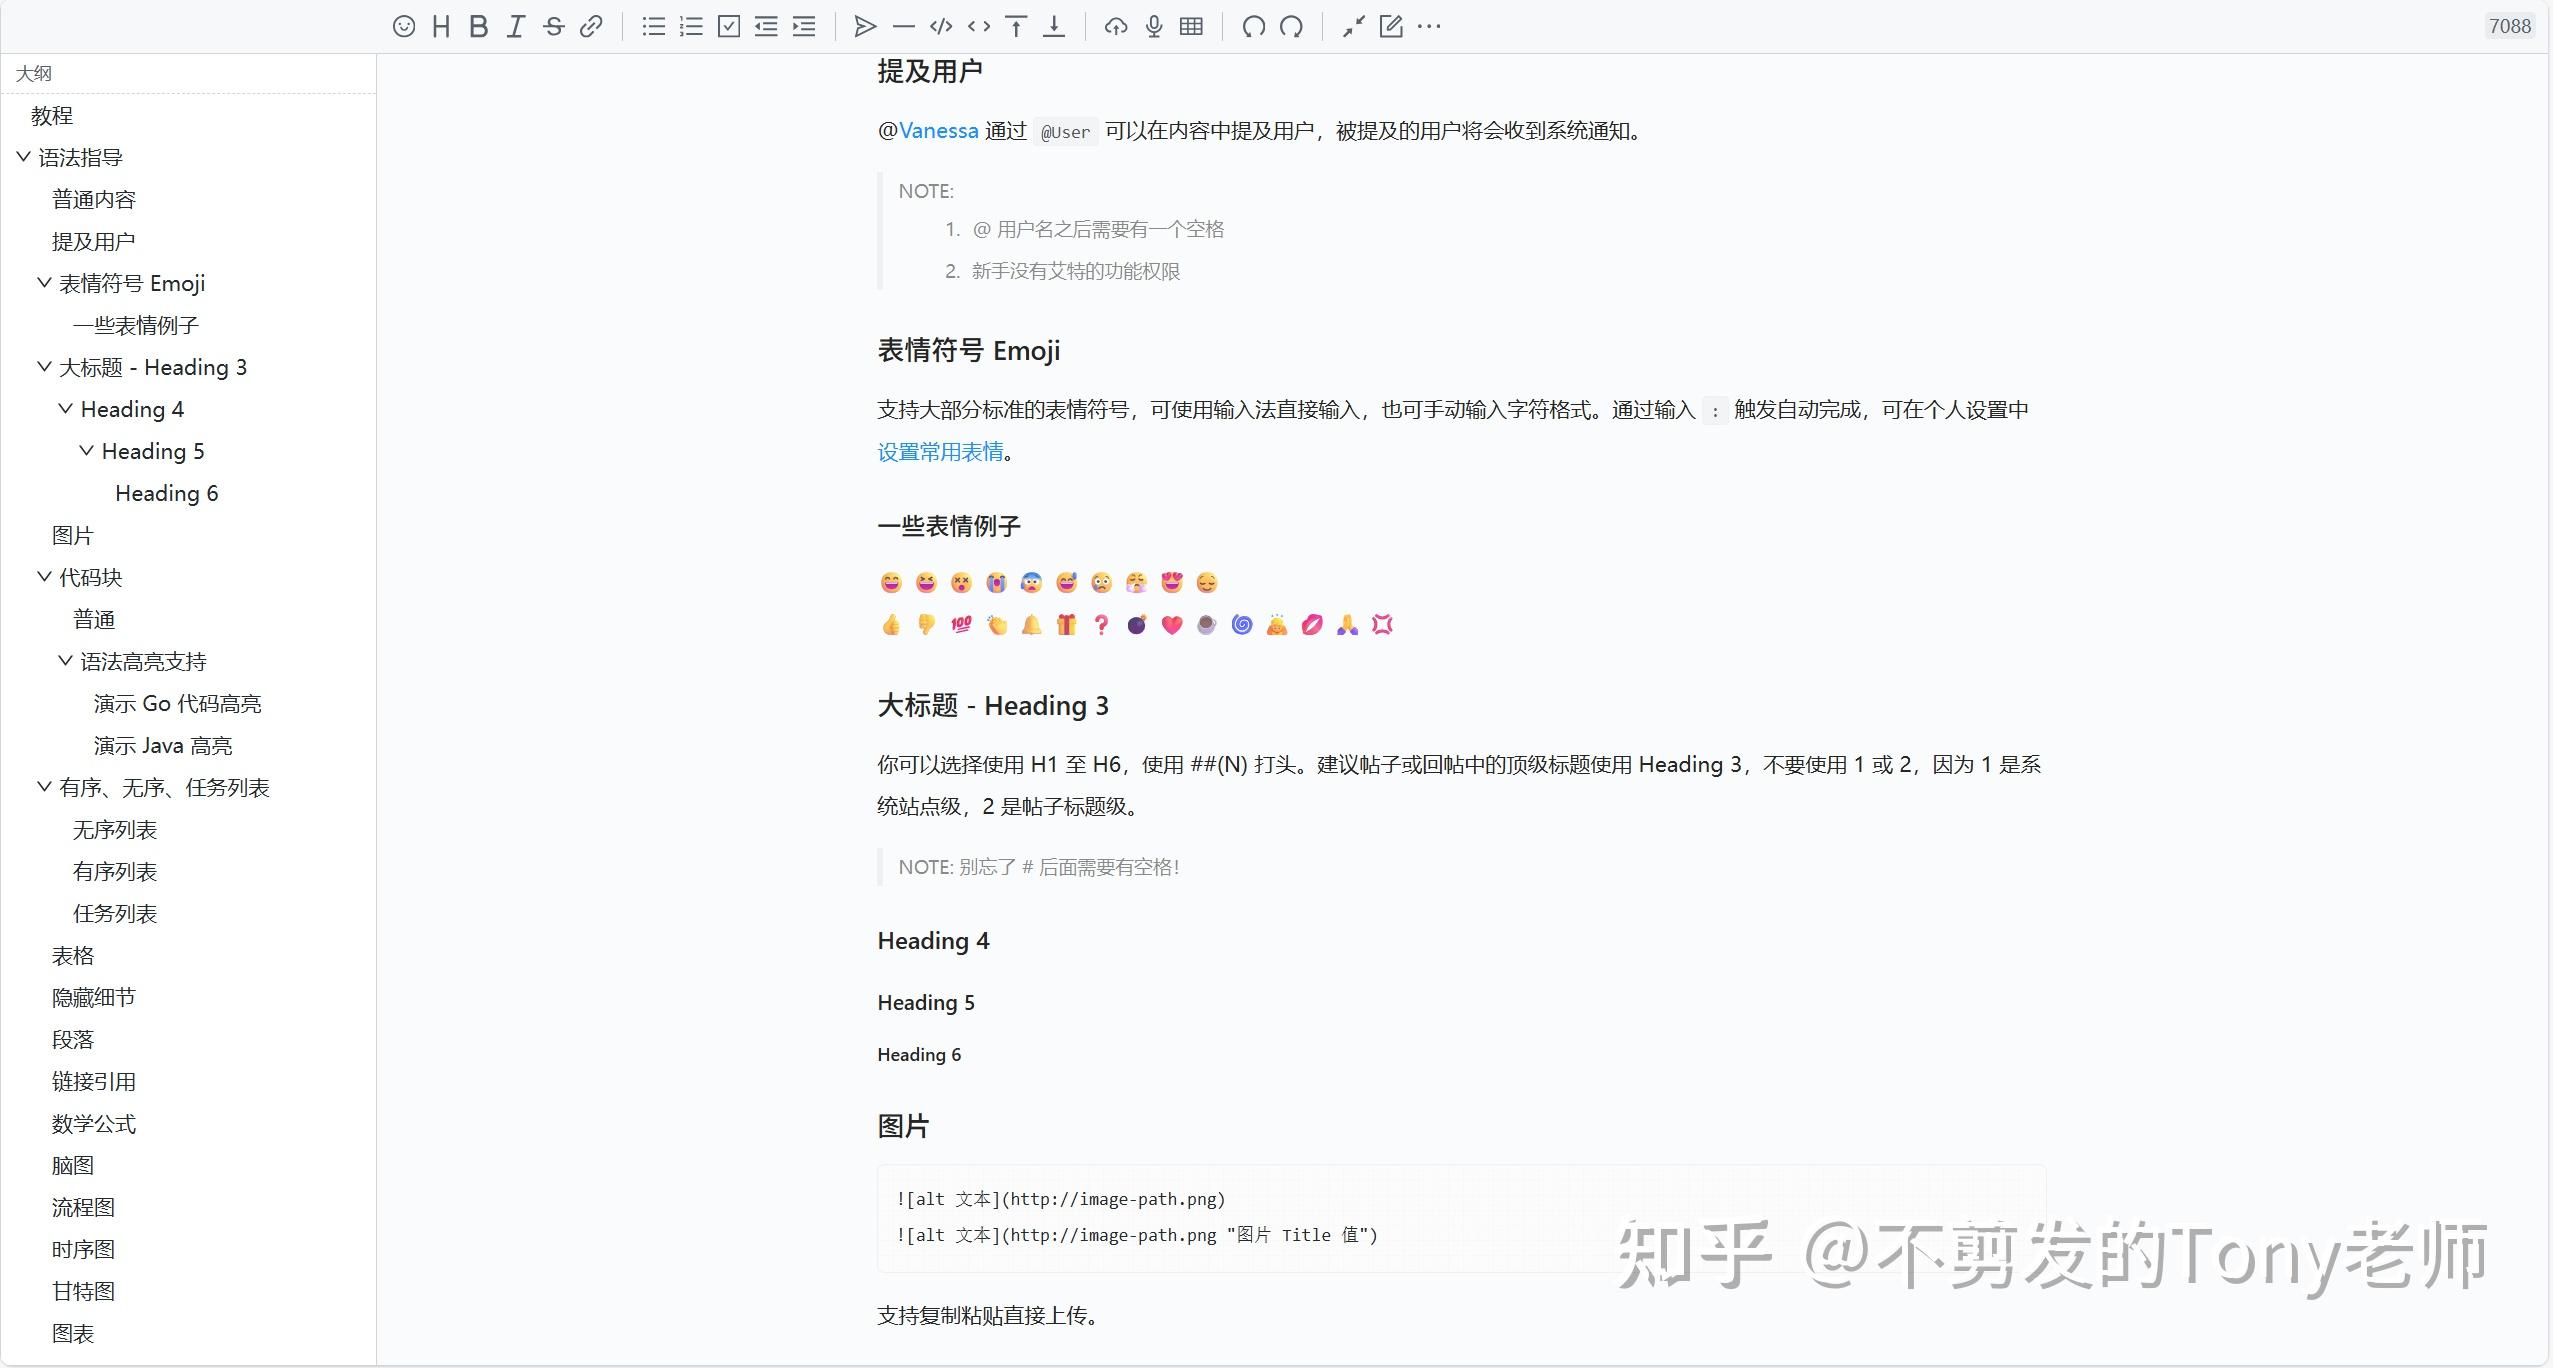The image size is (2553, 1368).
Task: Upload a file via the cloud icon
Action: click(1115, 26)
